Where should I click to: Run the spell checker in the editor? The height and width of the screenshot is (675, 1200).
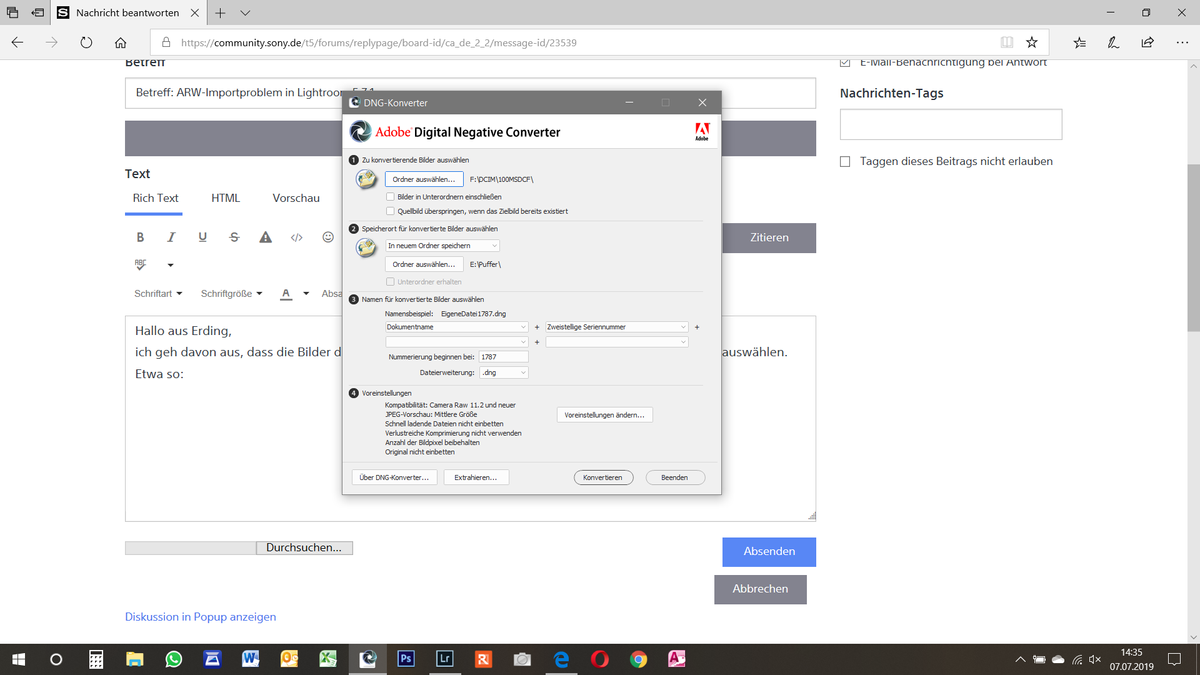tap(139, 264)
